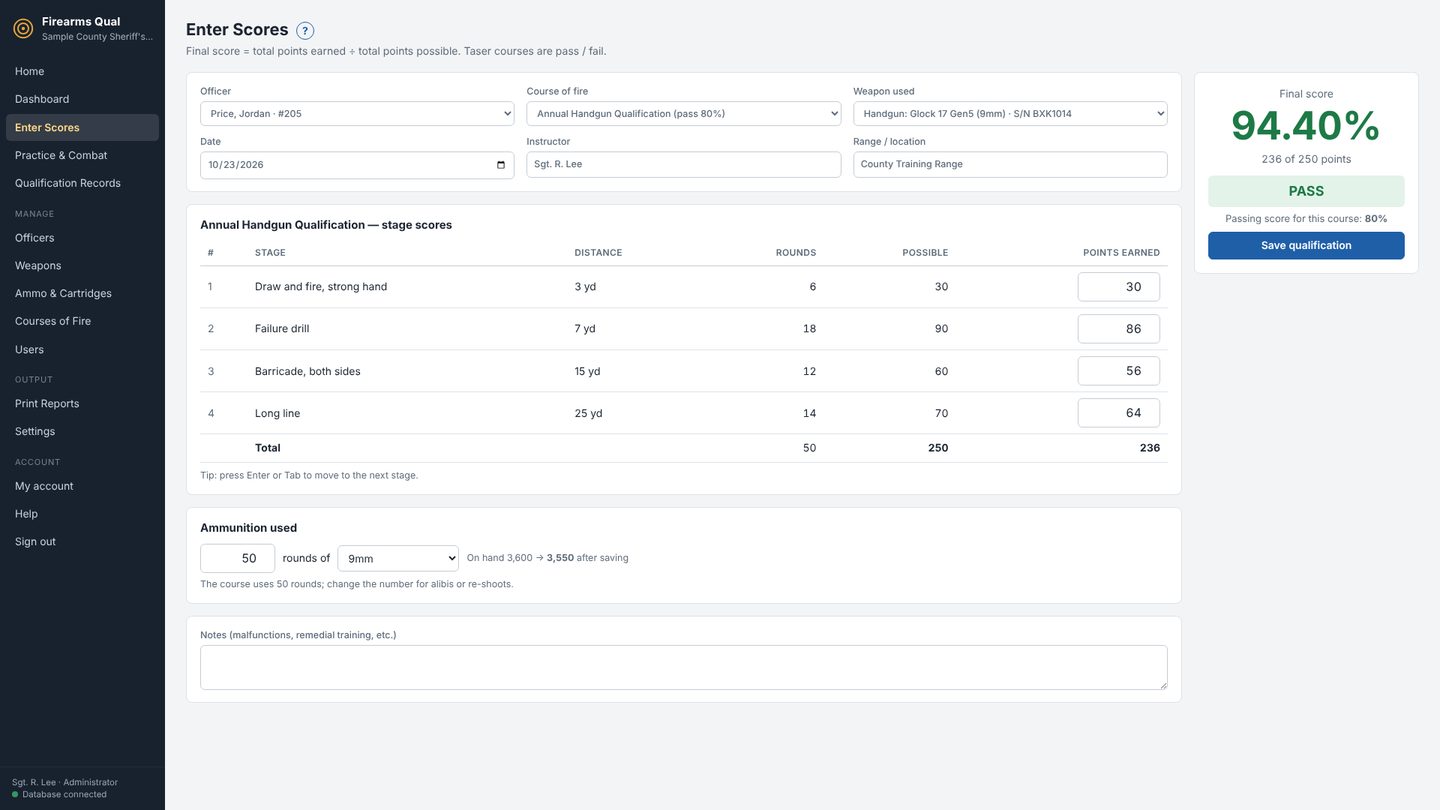Open the Users page
The width and height of the screenshot is (1440, 810).
pos(82,350)
